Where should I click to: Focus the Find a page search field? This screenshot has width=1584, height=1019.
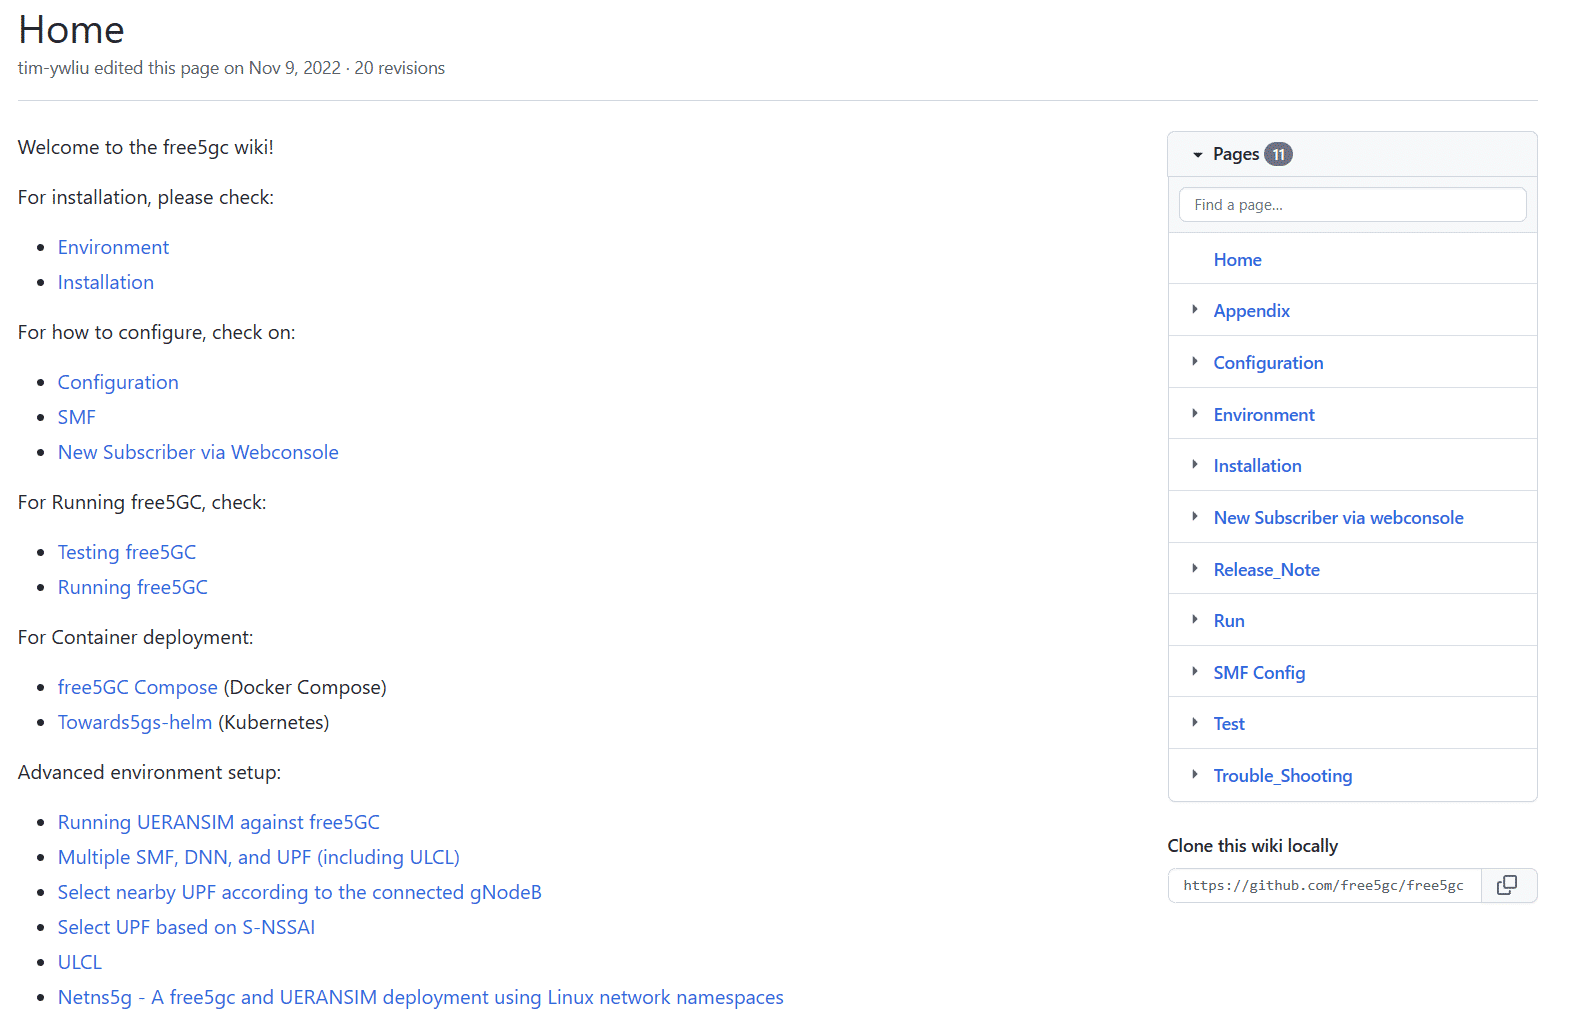pyautogui.click(x=1352, y=205)
